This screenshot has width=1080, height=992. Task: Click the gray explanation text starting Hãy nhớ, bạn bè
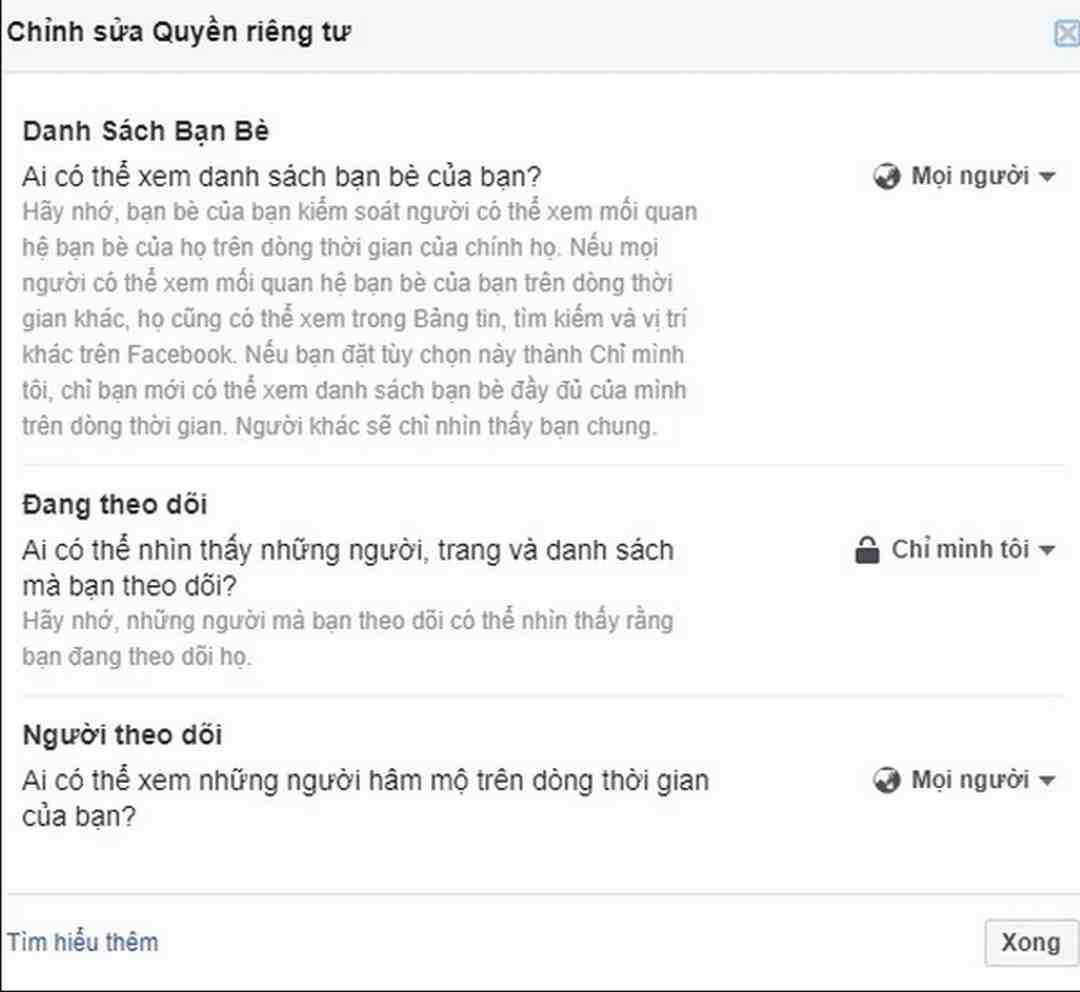(360, 319)
